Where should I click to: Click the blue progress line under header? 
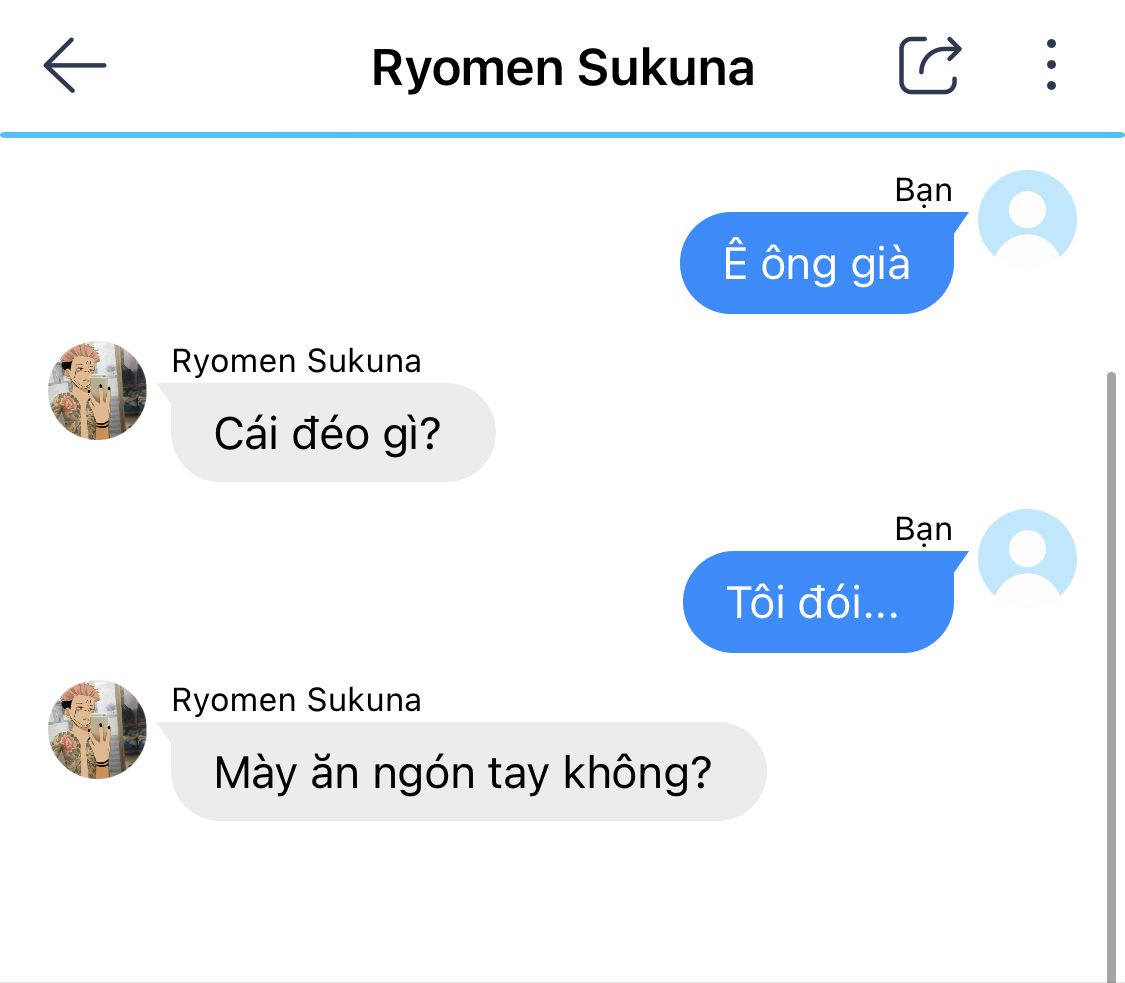coord(562,135)
